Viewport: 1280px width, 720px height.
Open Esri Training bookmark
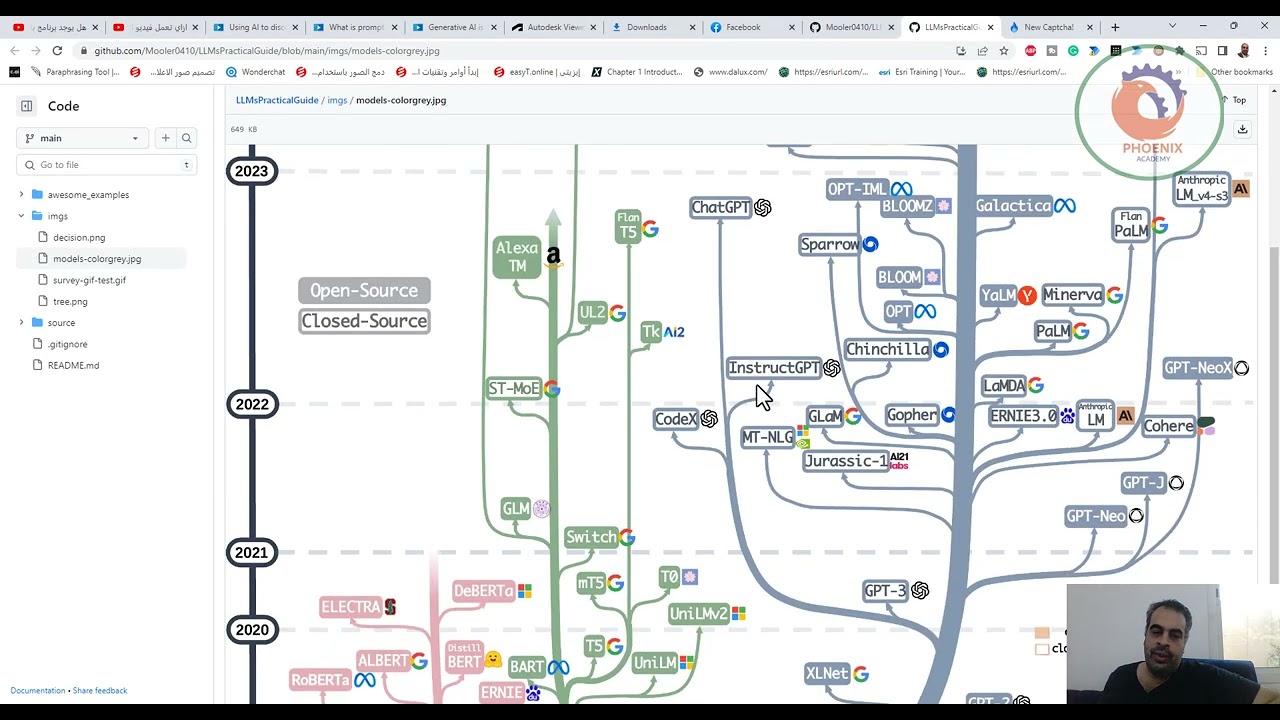[922, 72]
